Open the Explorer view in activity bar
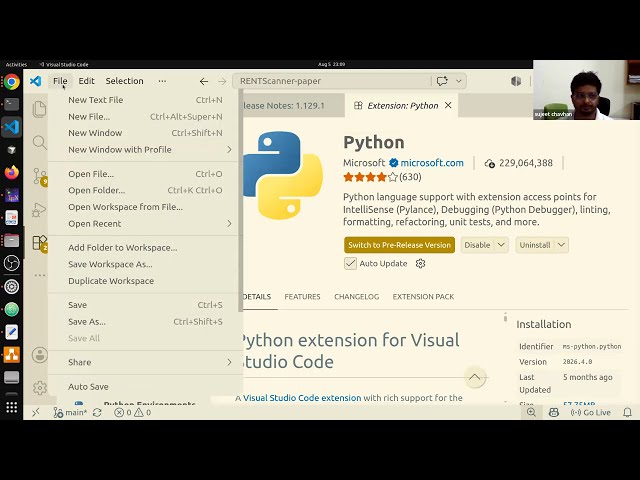Viewport: 640px width, 480px height. click(x=40, y=109)
